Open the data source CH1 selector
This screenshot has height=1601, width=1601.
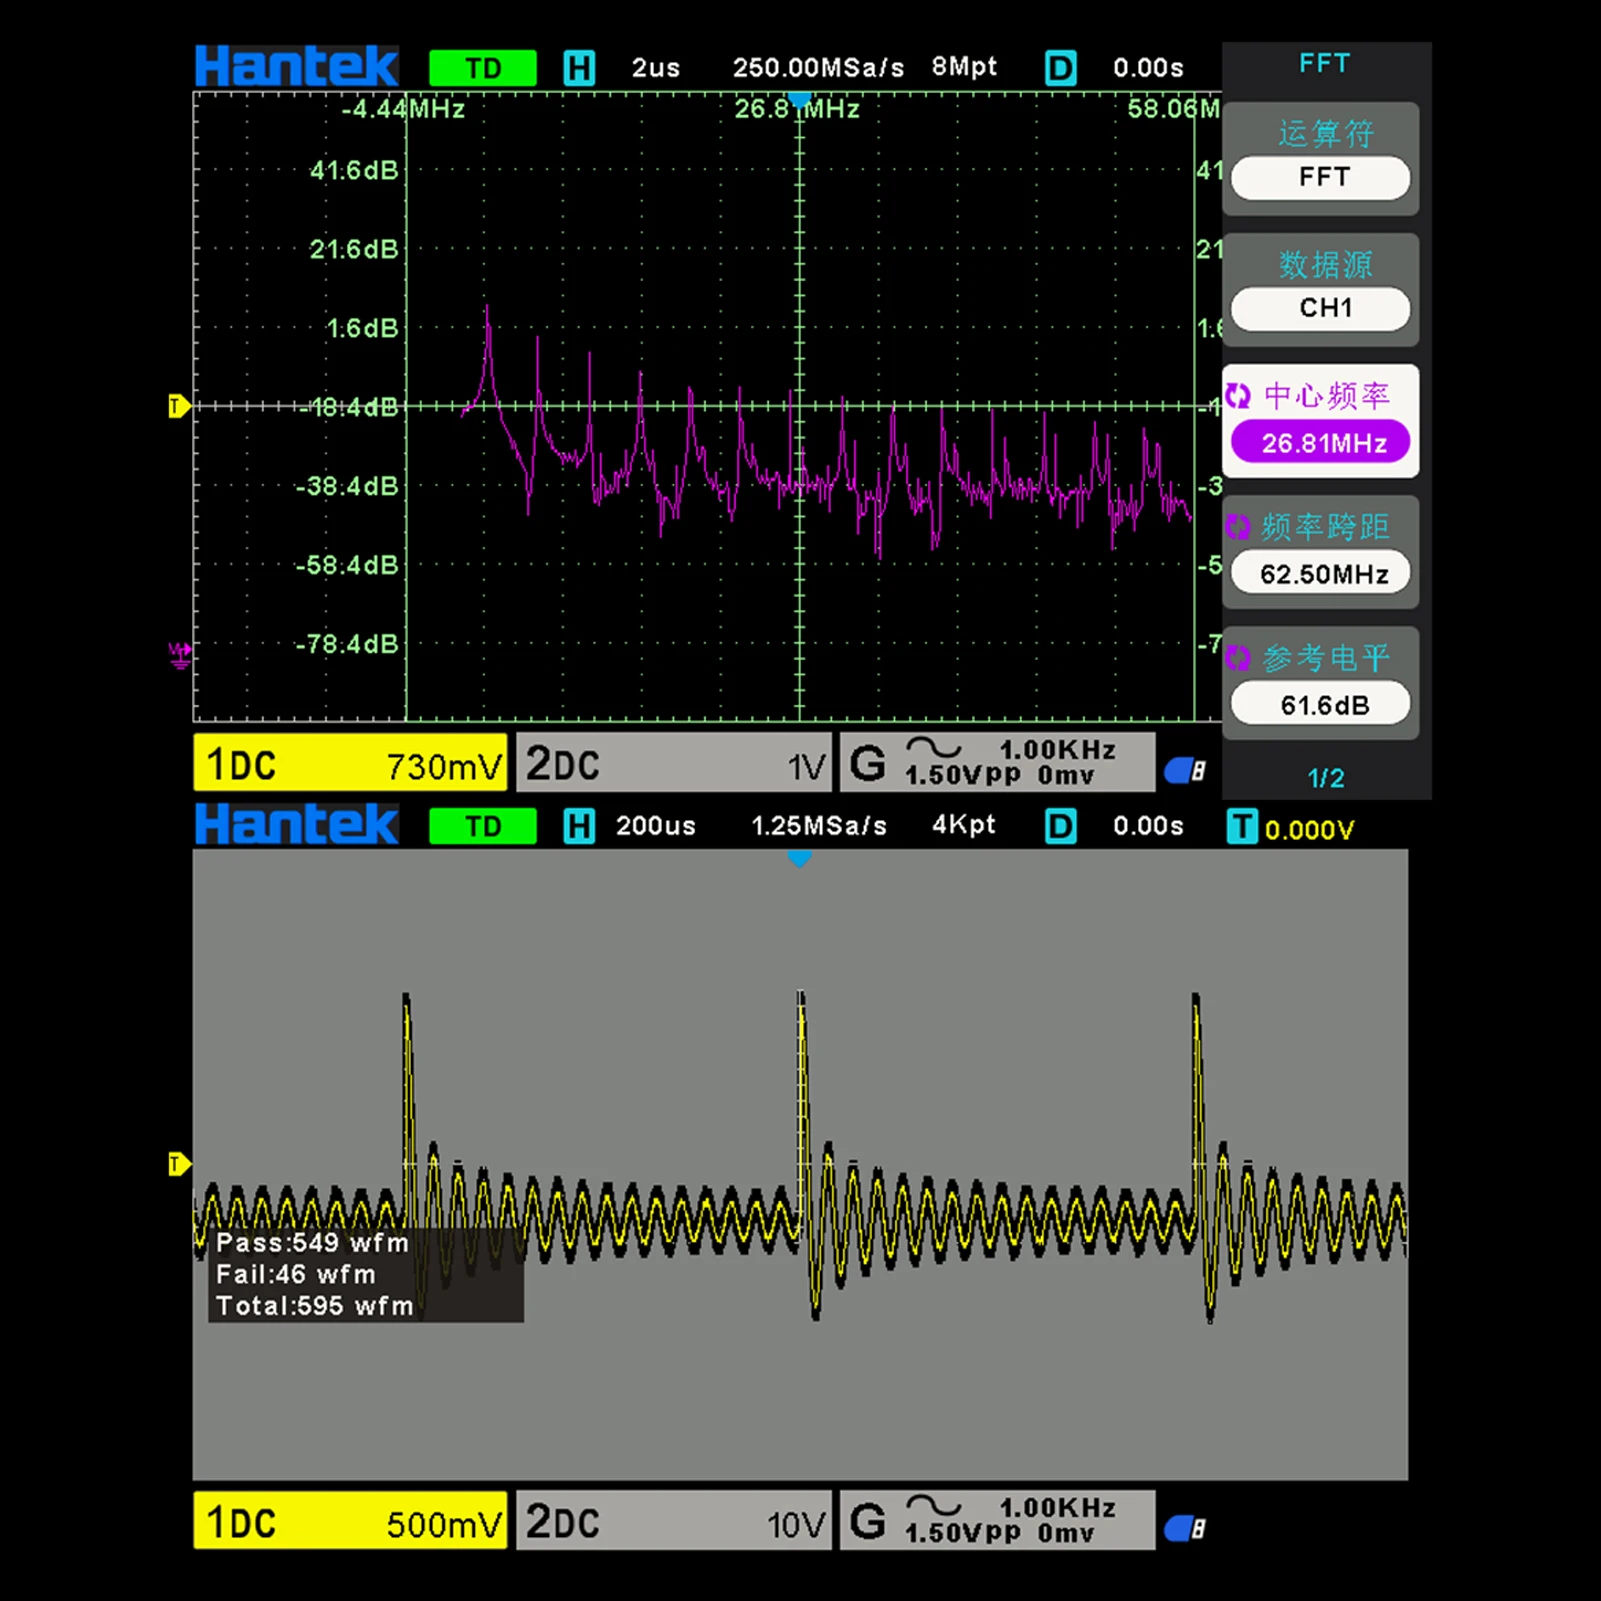(x=1320, y=308)
